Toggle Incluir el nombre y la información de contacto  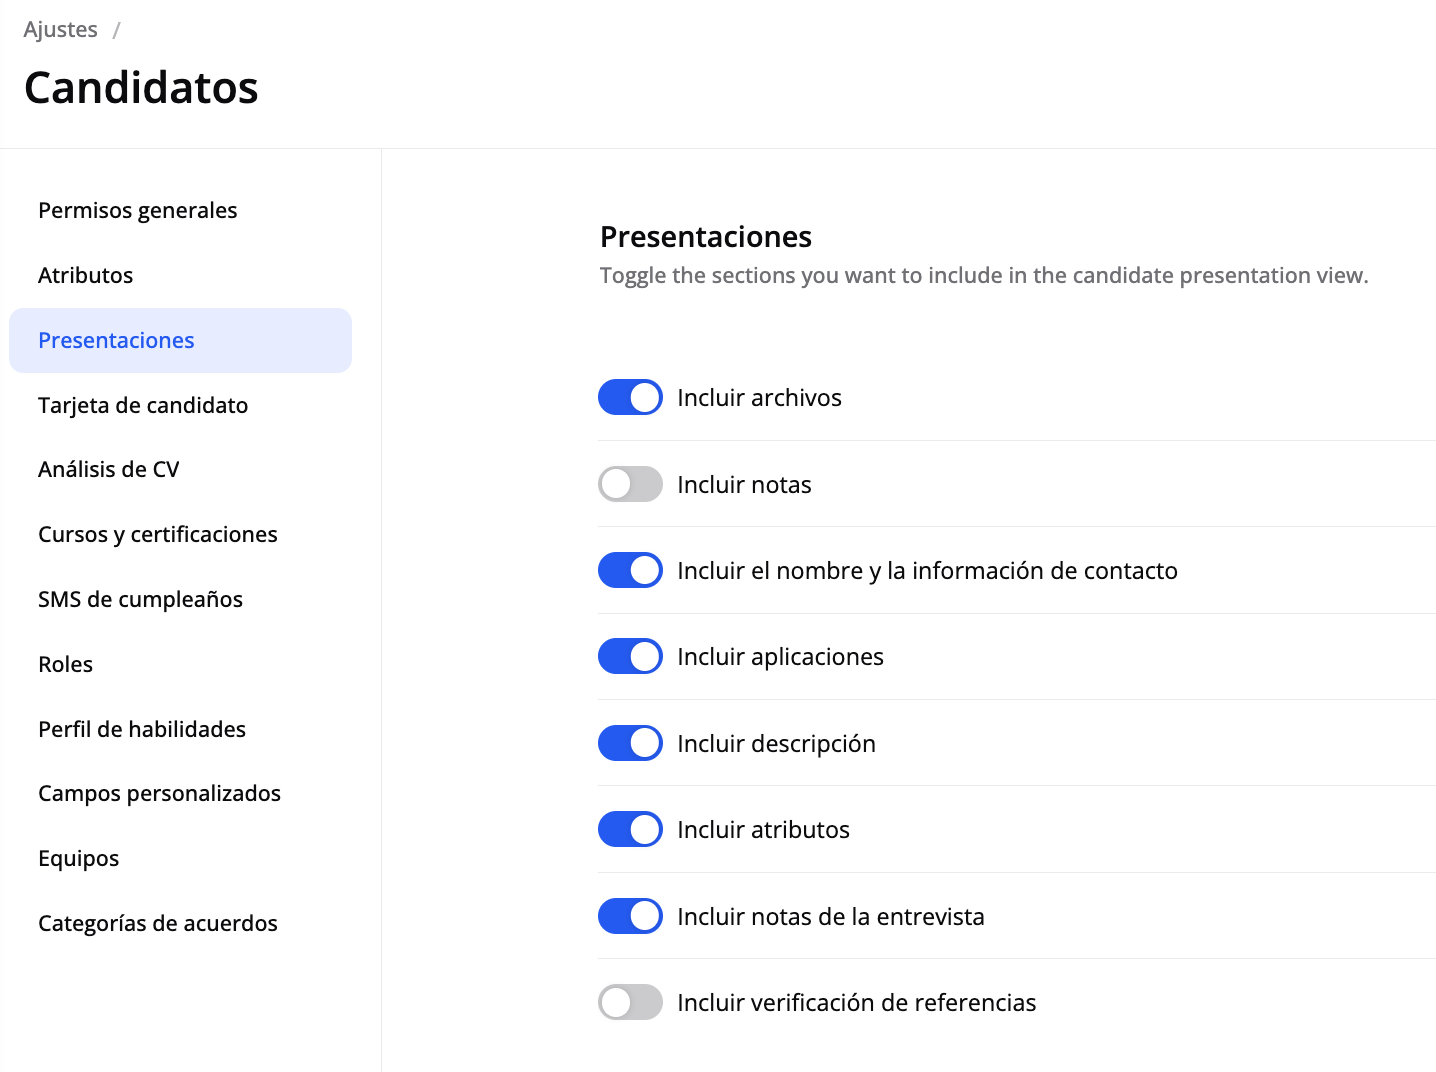coord(630,570)
